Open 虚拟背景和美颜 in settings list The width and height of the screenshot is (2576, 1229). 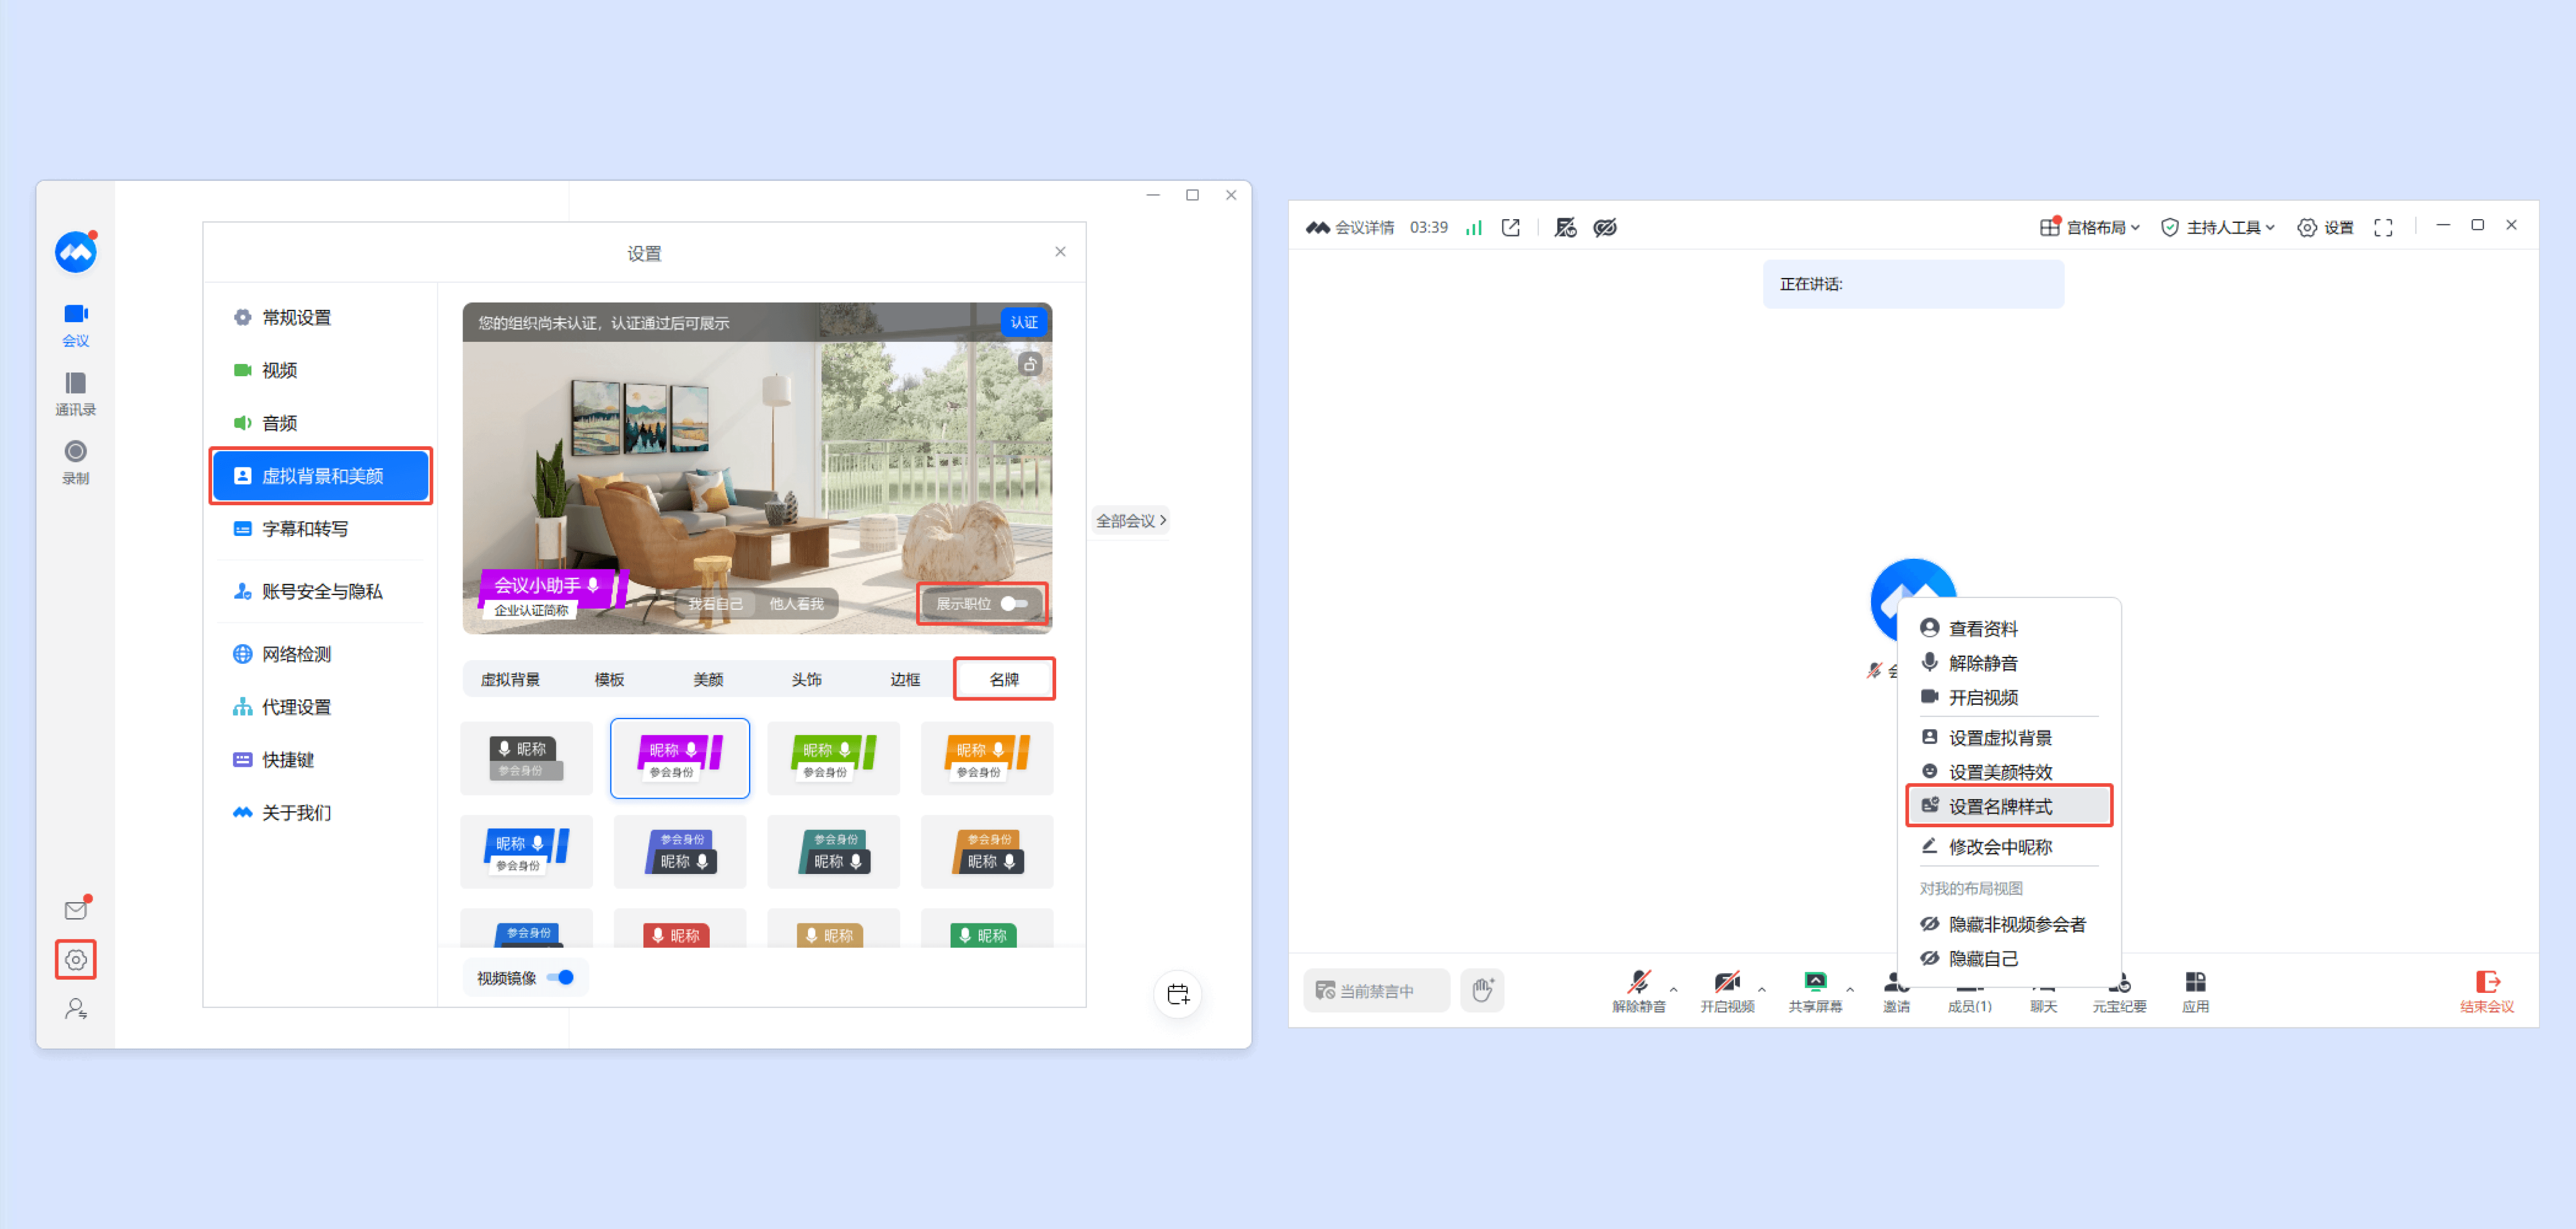click(320, 476)
